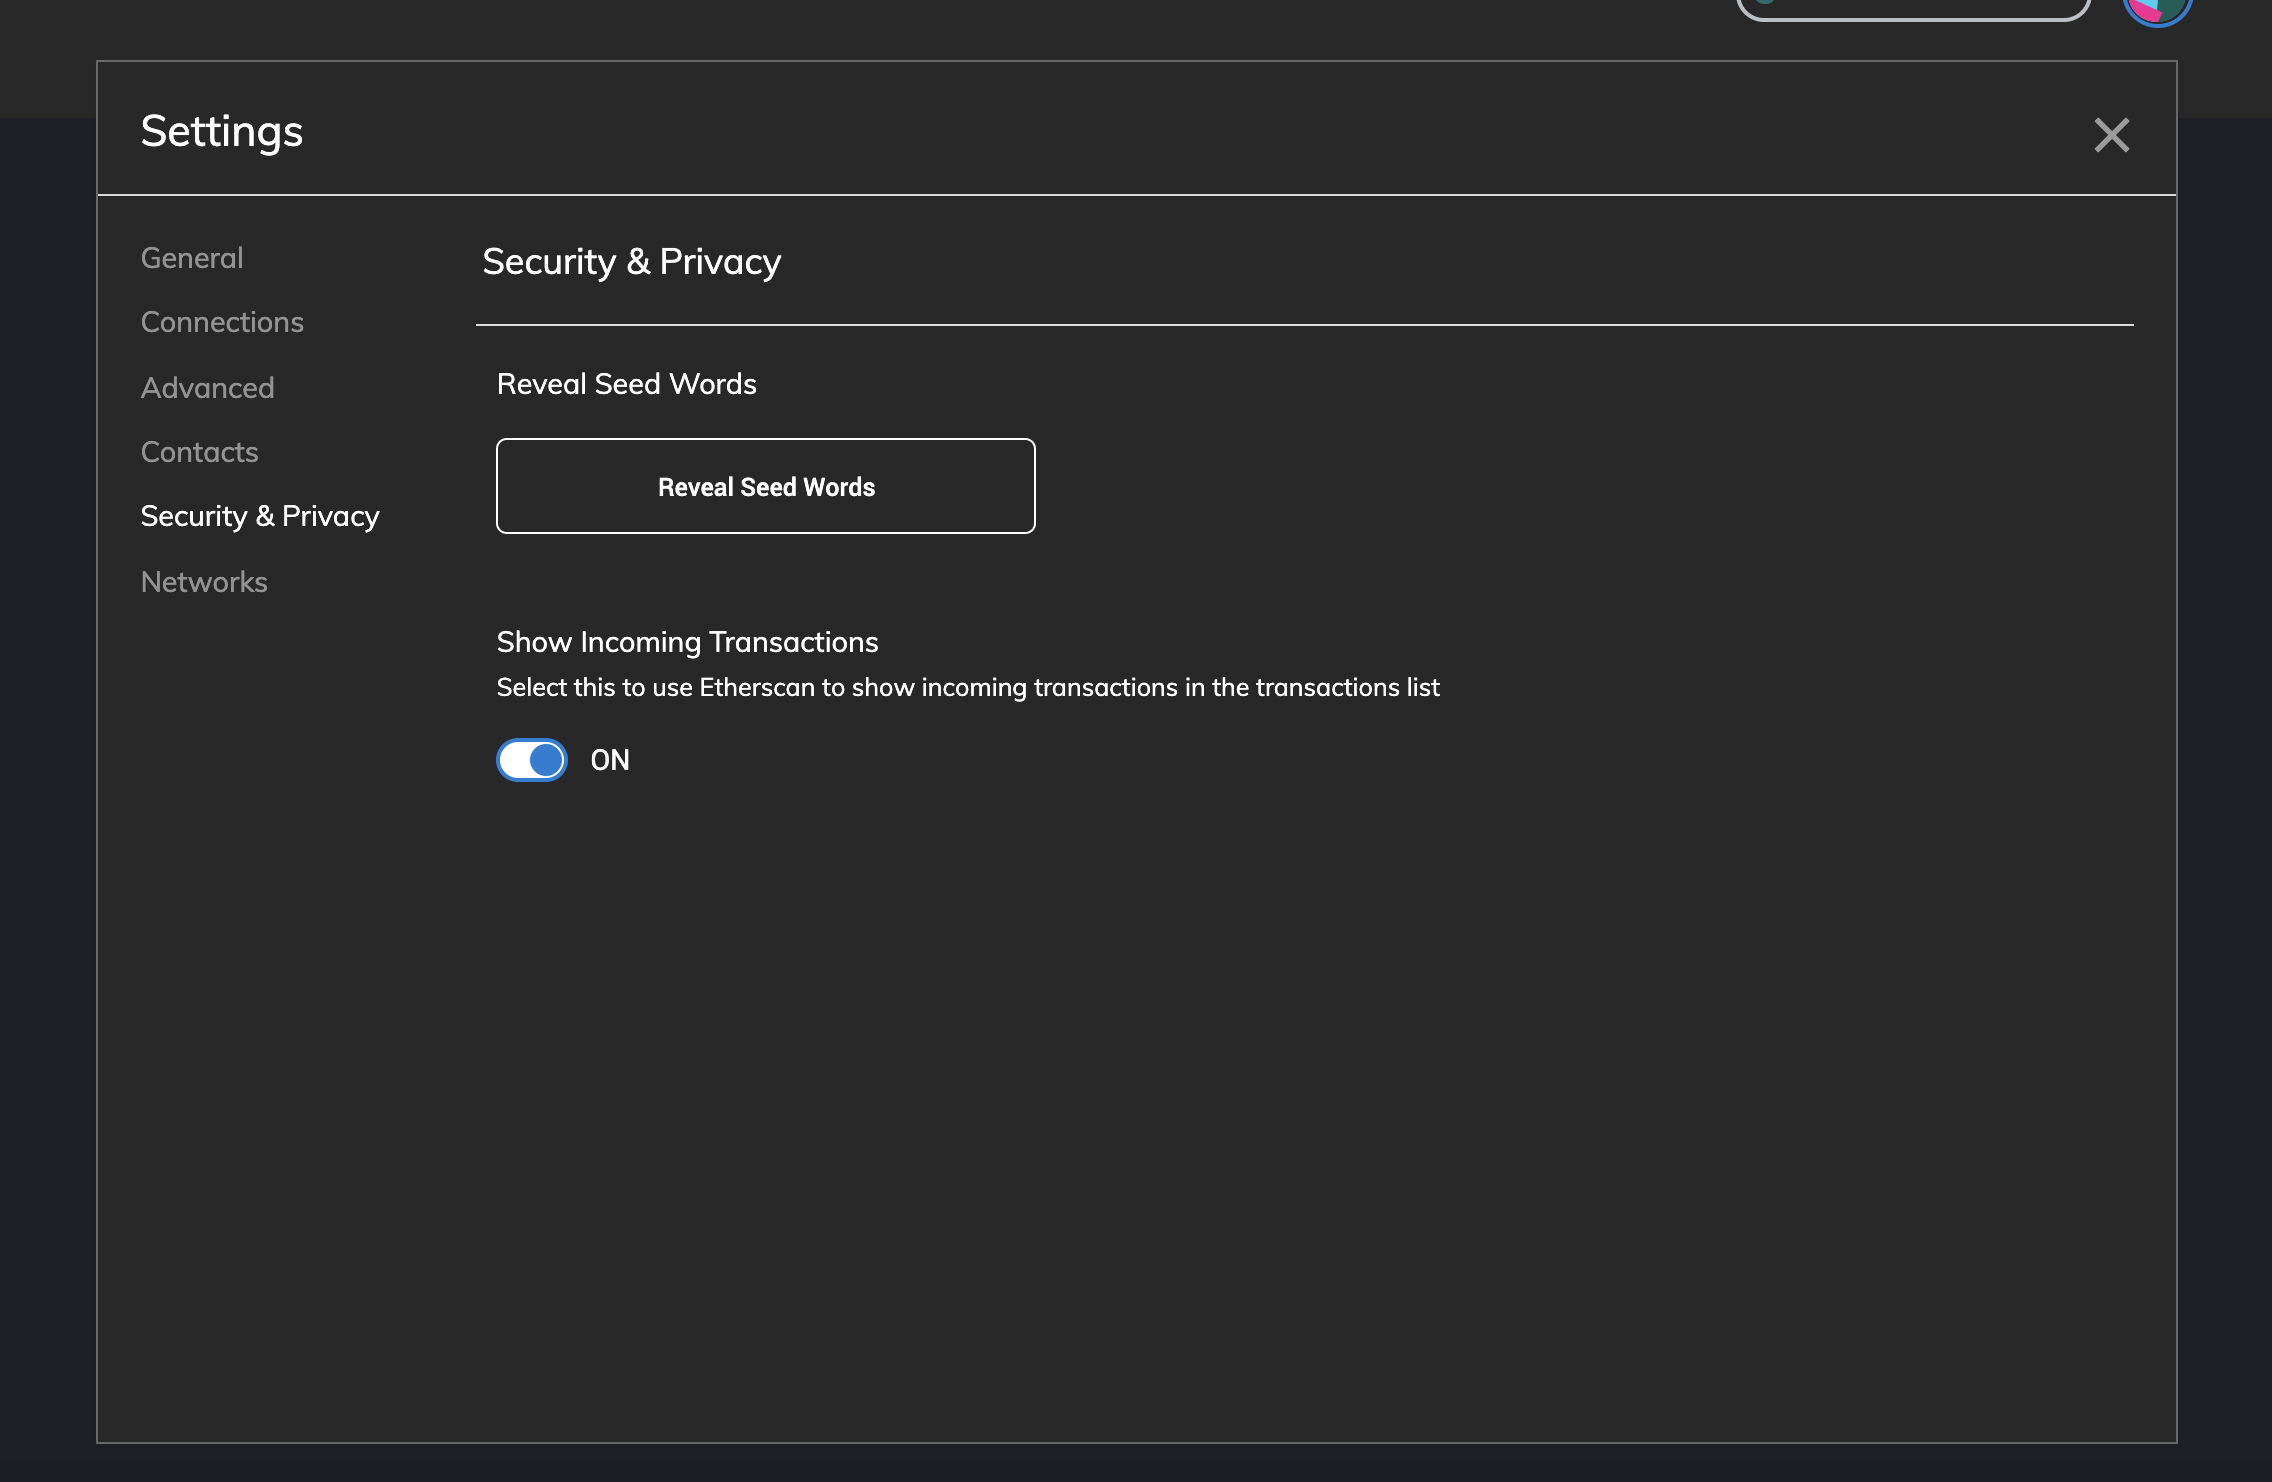Image resolution: width=2272 pixels, height=1482 pixels.
Task: Open the General settings tab
Action: 192,258
